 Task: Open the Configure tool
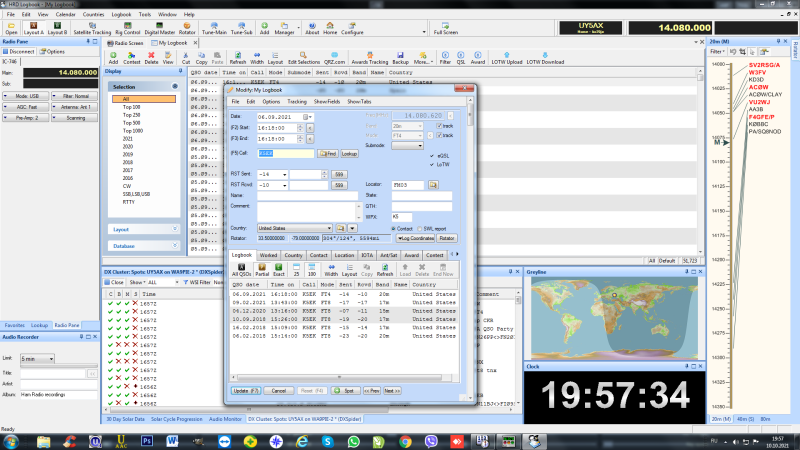352,28
